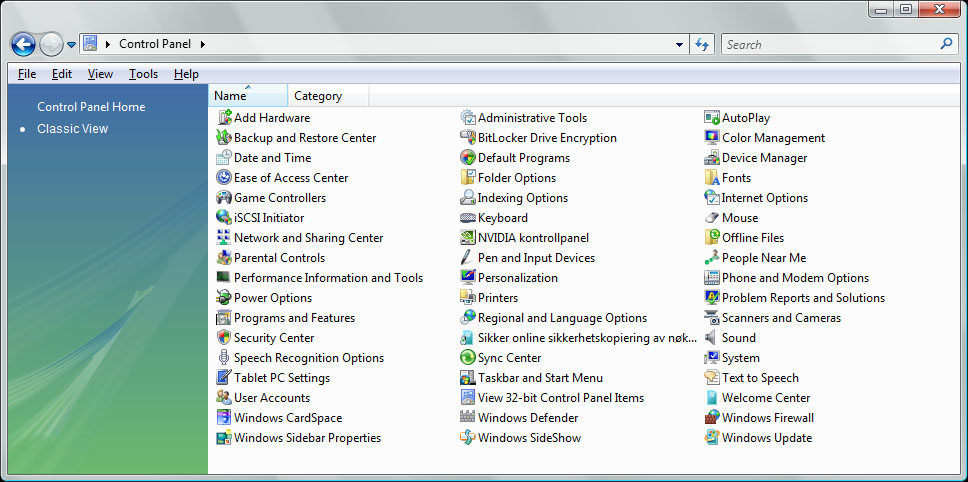The image size is (968, 482).
Task: Select Pen and Input Devices label
Action: click(536, 257)
